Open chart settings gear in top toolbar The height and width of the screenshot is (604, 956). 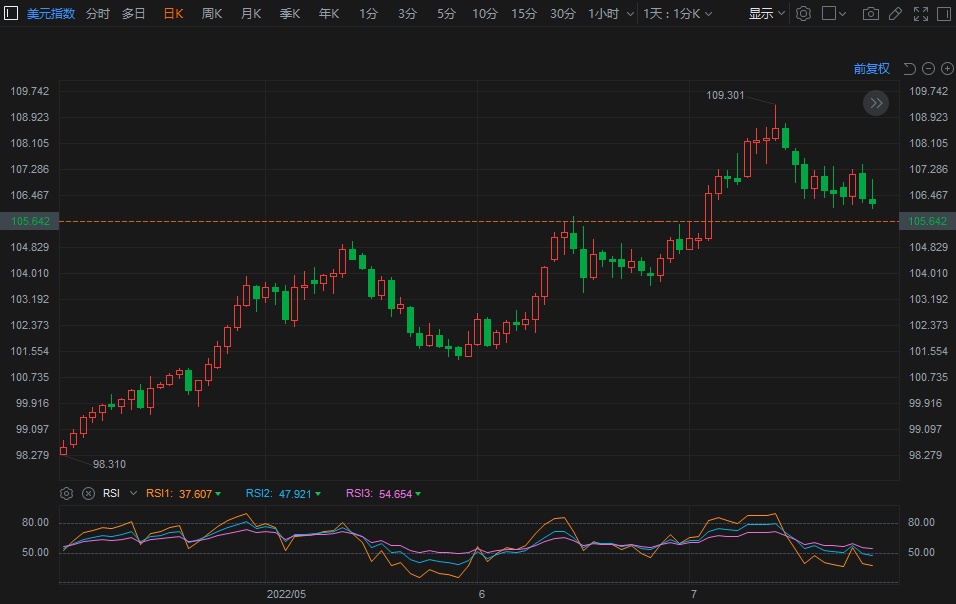[x=803, y=14]
